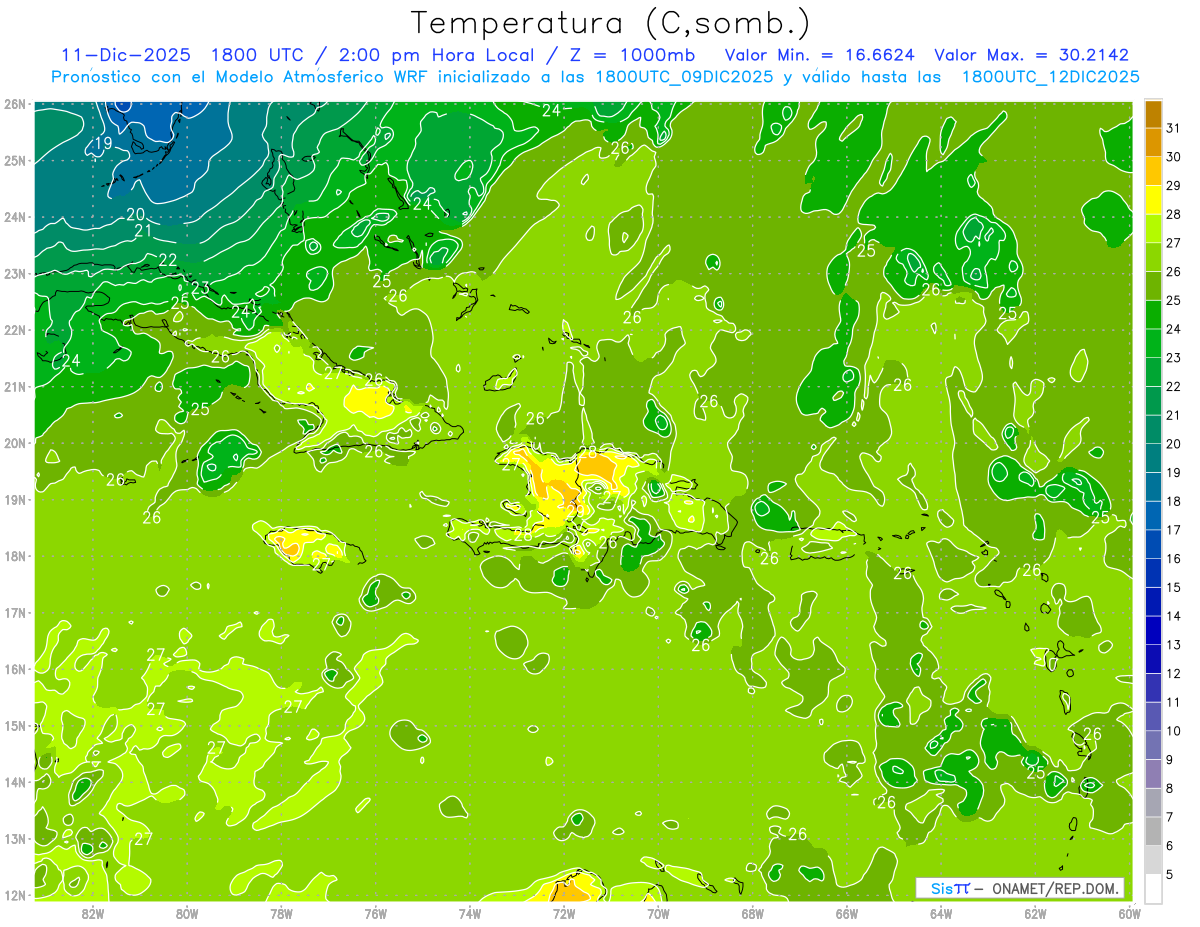Click the colorbar scale label "29"
1200x927 pixels.
click(1174, 186)
